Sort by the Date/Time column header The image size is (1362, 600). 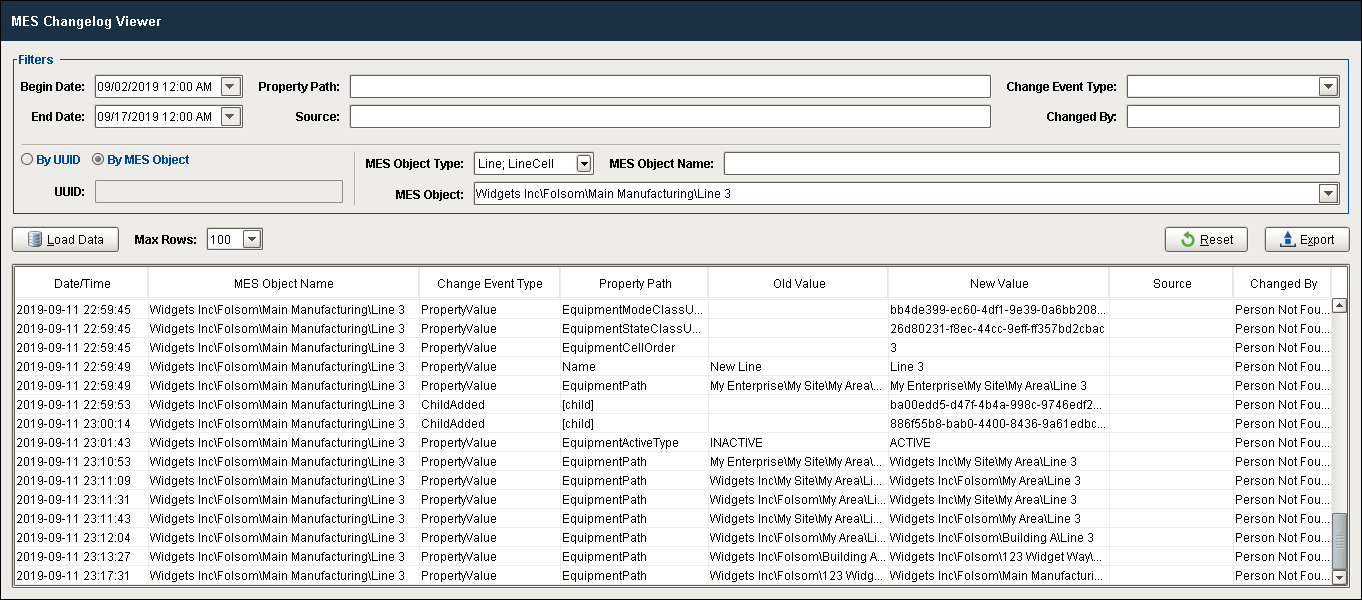82,284
